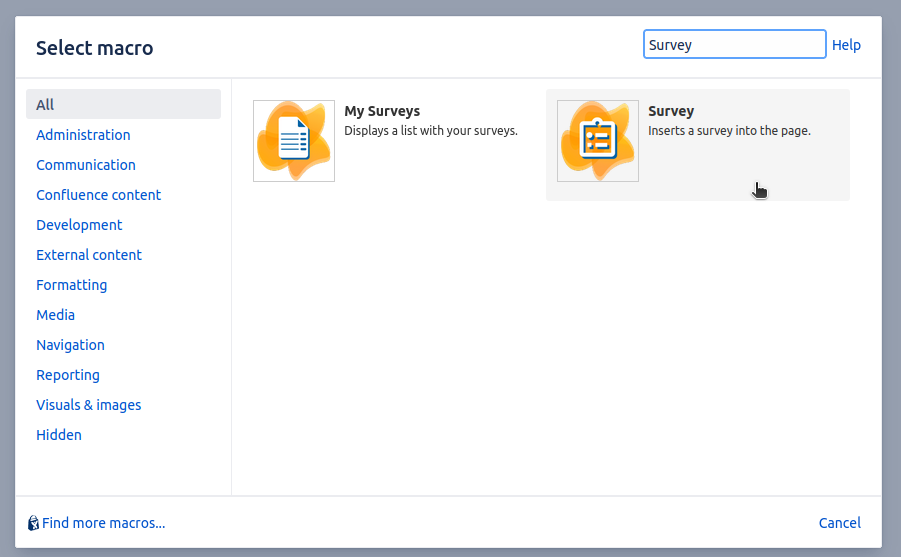Choose the Confluence content category
Screen dimensions: 901x557
click(x=98, y=195)
